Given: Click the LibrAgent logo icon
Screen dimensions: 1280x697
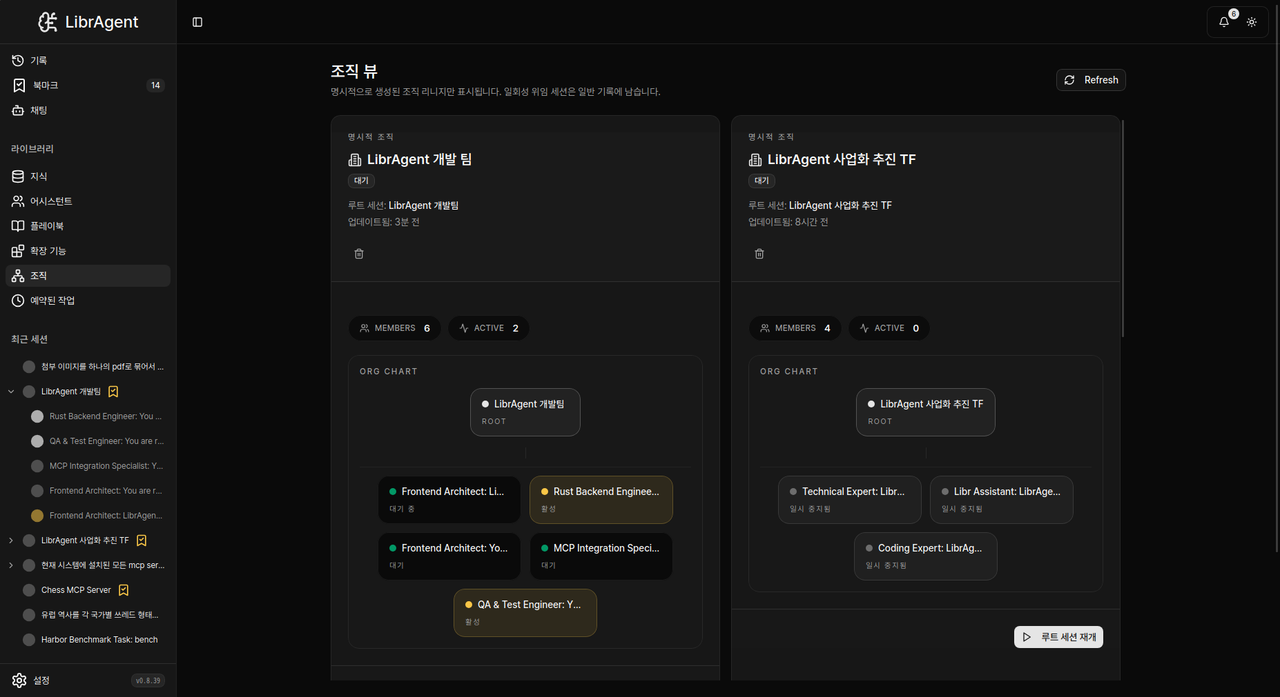Looking at the screenshot, I should click(x=47, y=22).
